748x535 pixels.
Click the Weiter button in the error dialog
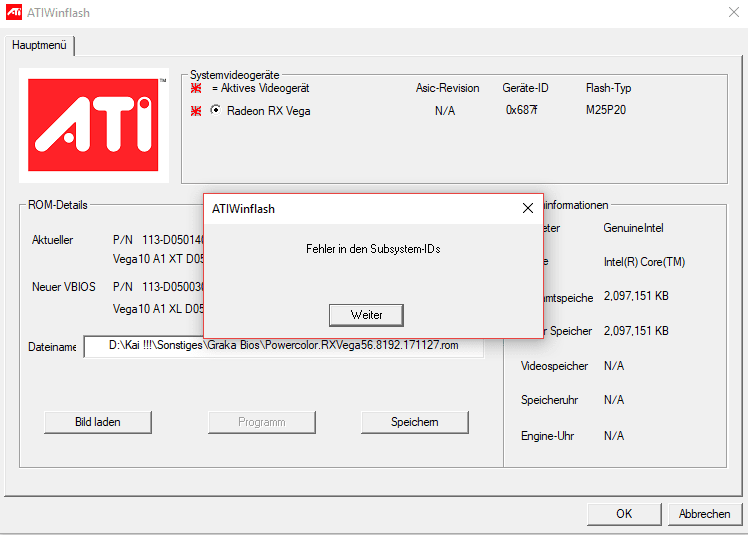(366, 315)
